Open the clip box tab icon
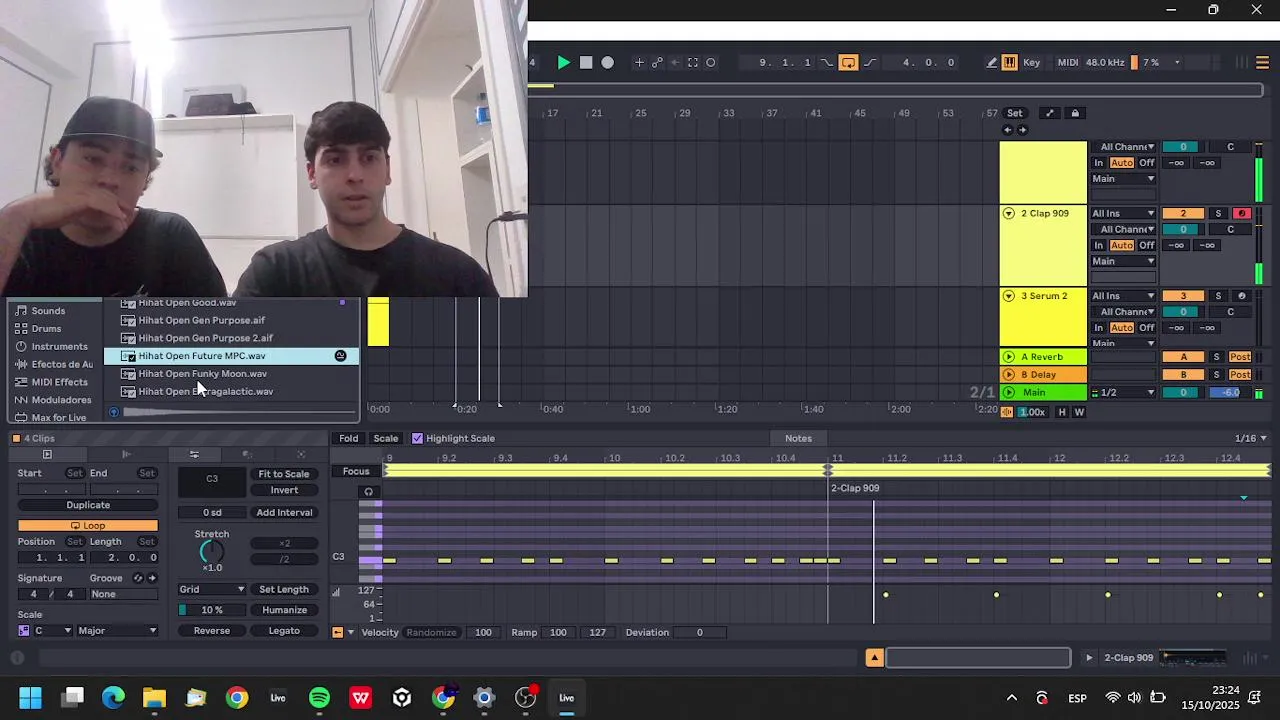1280x720 pixels. (47, 455)
